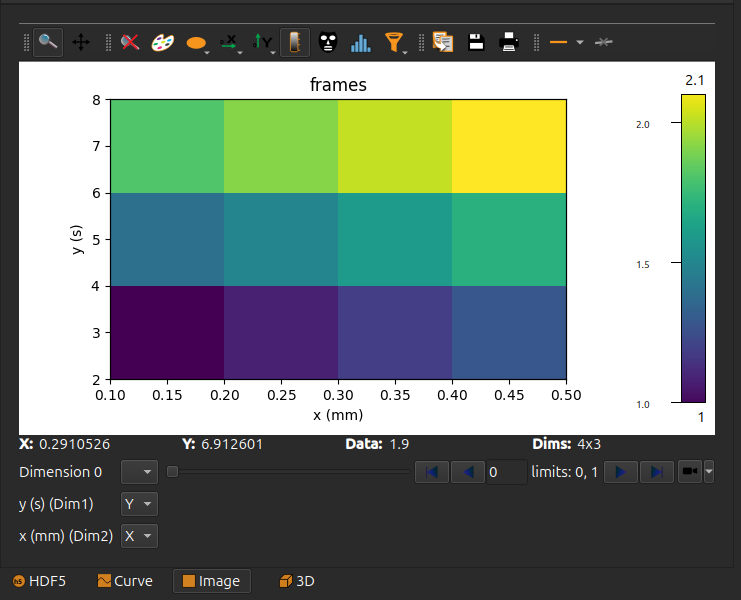Viewport: 741px width, 600px height.
Task: Click the Dimension 0 frame slider
Action: click(x=288, y=472)
